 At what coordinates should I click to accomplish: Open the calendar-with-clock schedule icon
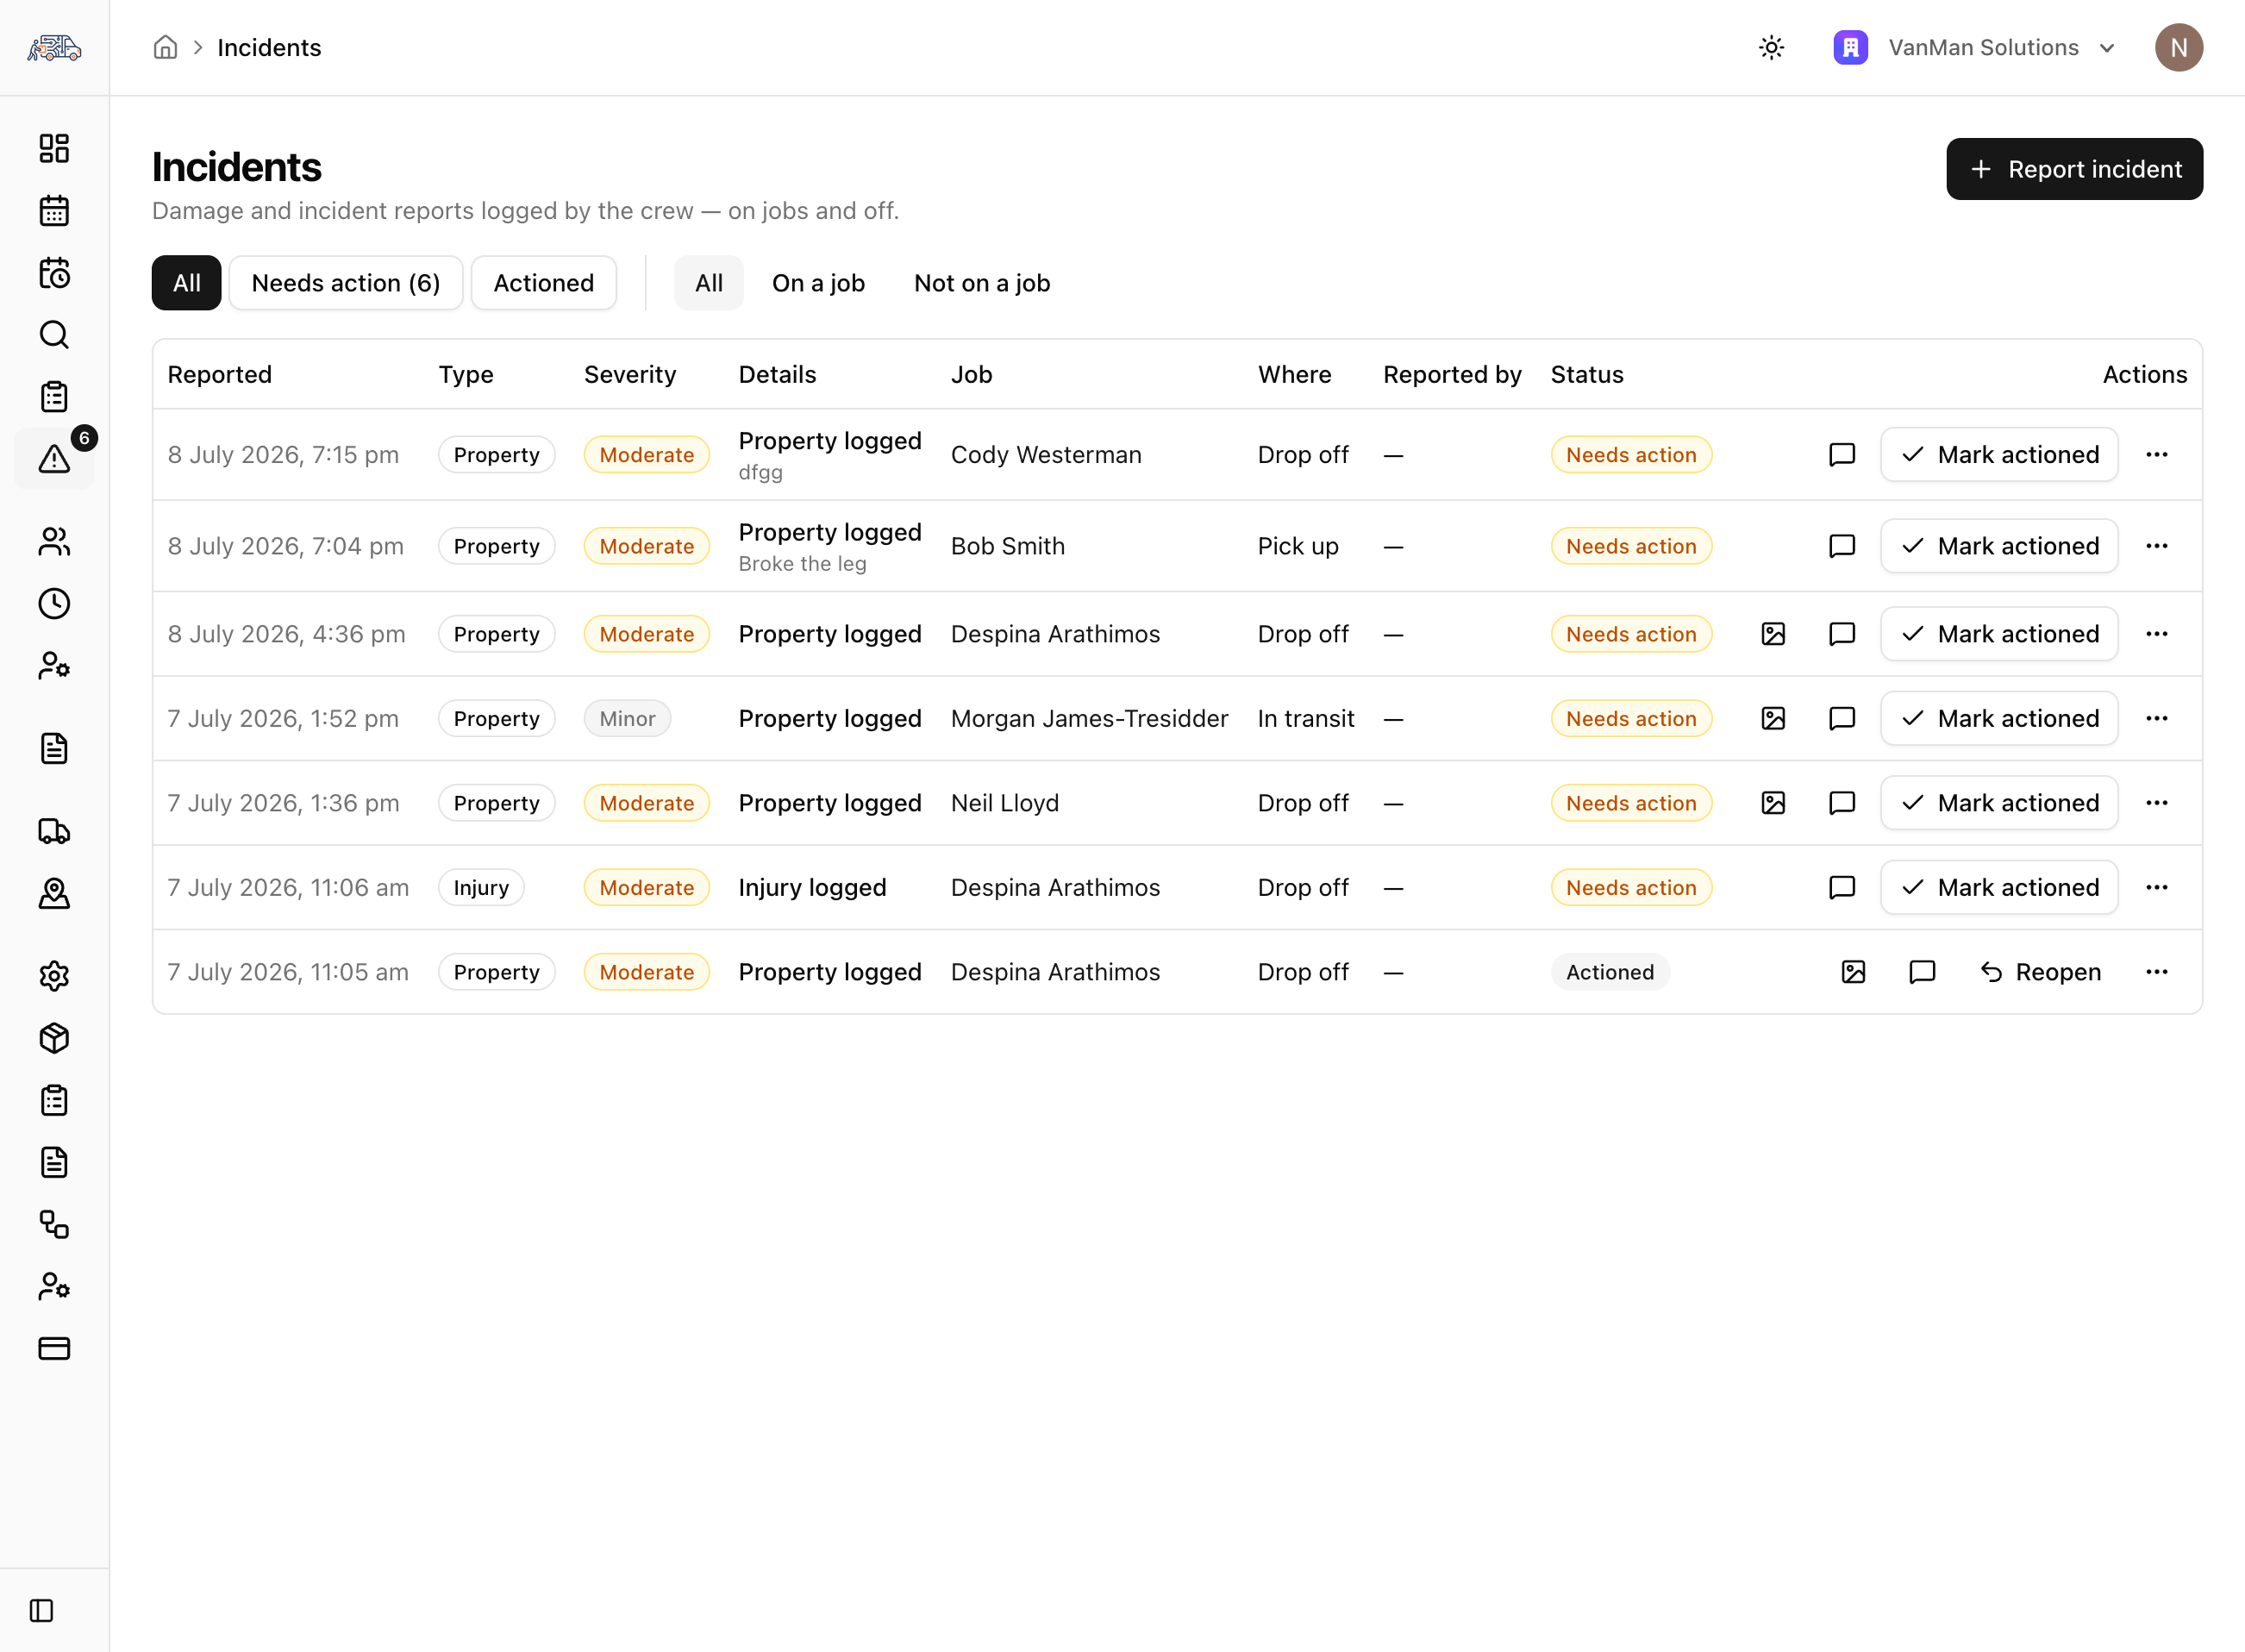coord(54,272)
